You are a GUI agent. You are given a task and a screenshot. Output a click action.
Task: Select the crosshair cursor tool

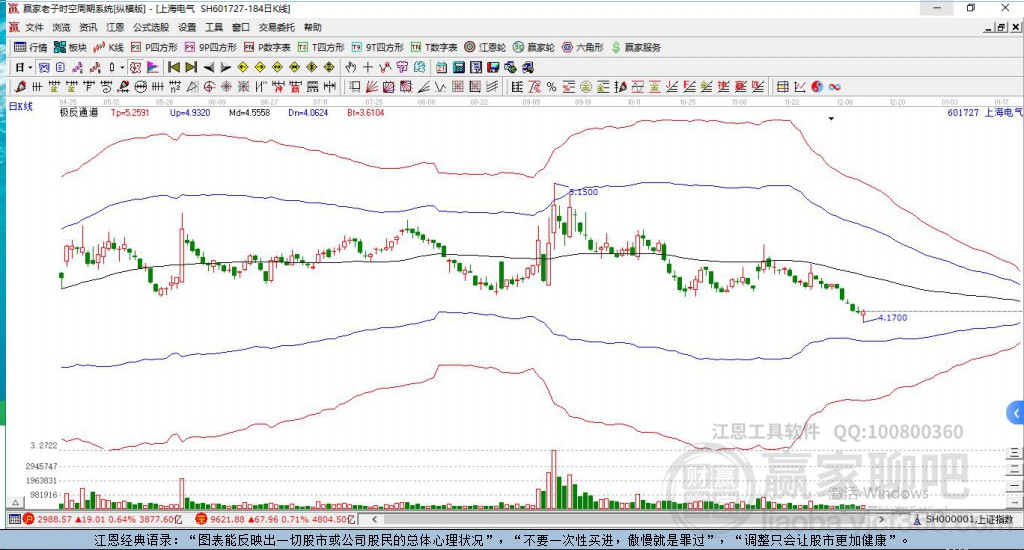(x=368, y=67)
